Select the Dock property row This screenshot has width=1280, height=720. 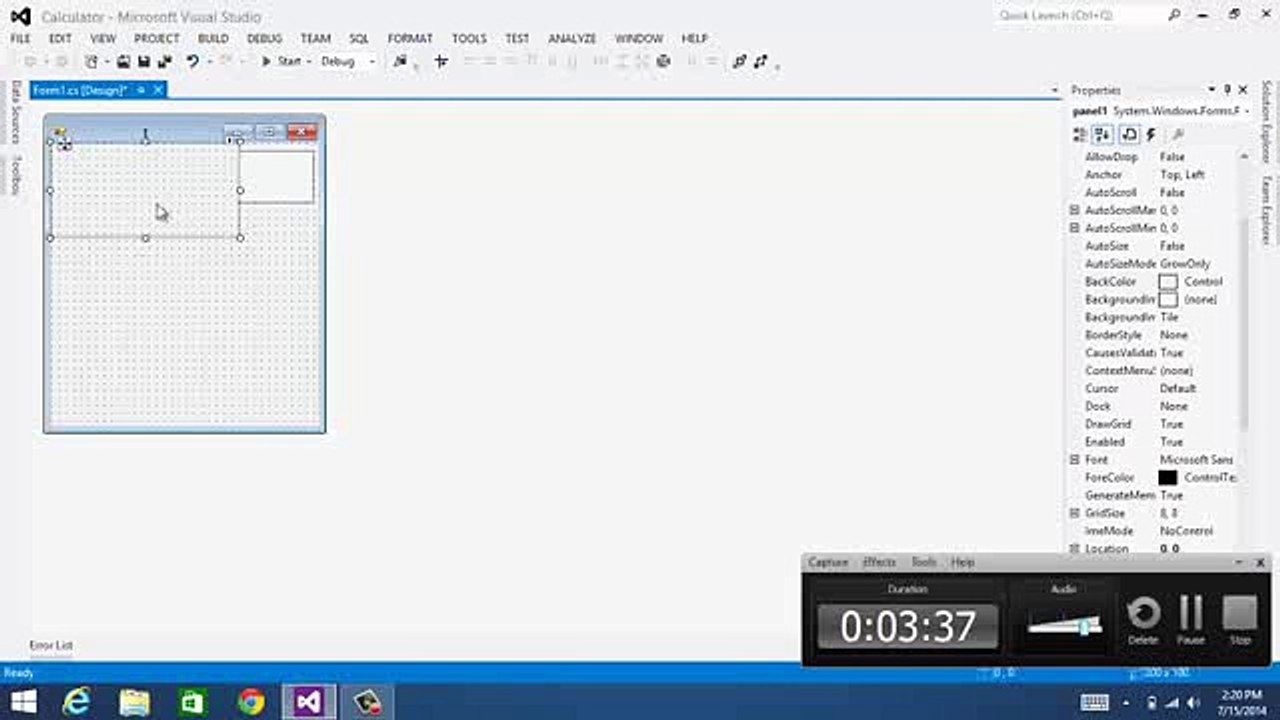tap(1155, 406)
